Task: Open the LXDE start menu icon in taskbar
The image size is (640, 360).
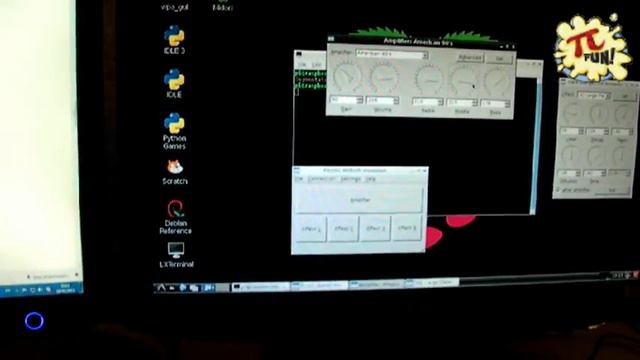Action: (x=161, y=287)
